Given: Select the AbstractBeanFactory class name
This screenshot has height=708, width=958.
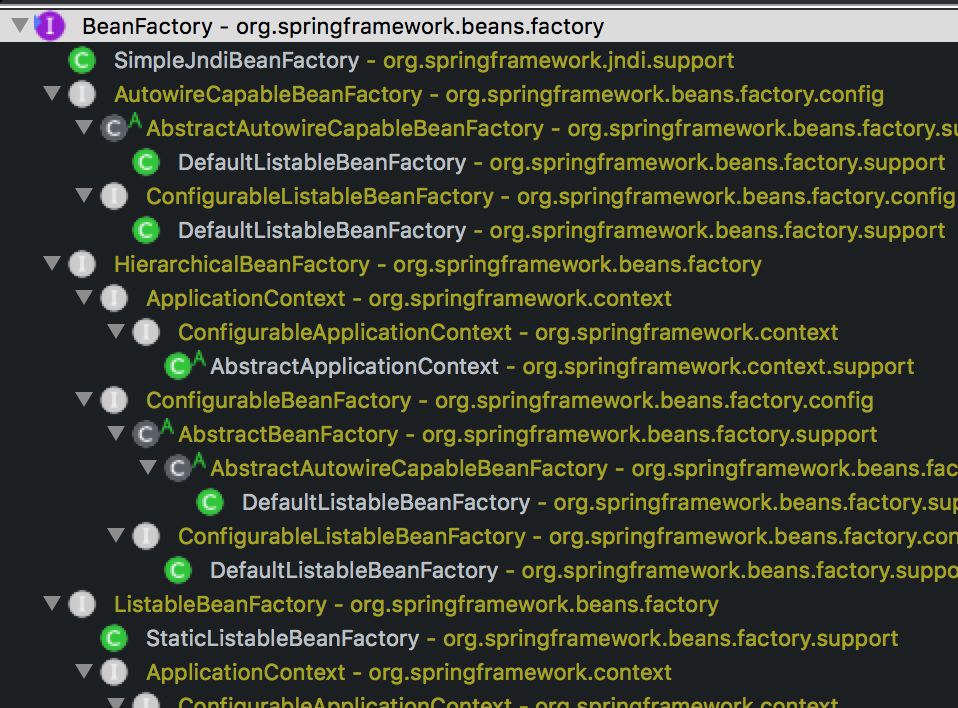Looking at the screenshot, I should 288,434.
